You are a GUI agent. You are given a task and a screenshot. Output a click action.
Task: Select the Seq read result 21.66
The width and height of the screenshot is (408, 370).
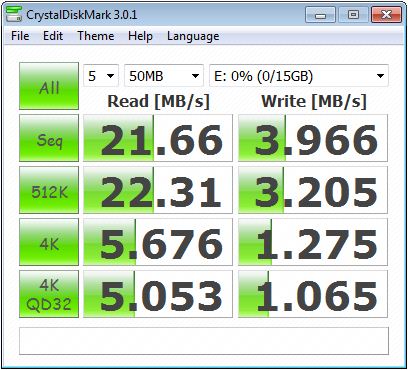(x=158, y=138)
